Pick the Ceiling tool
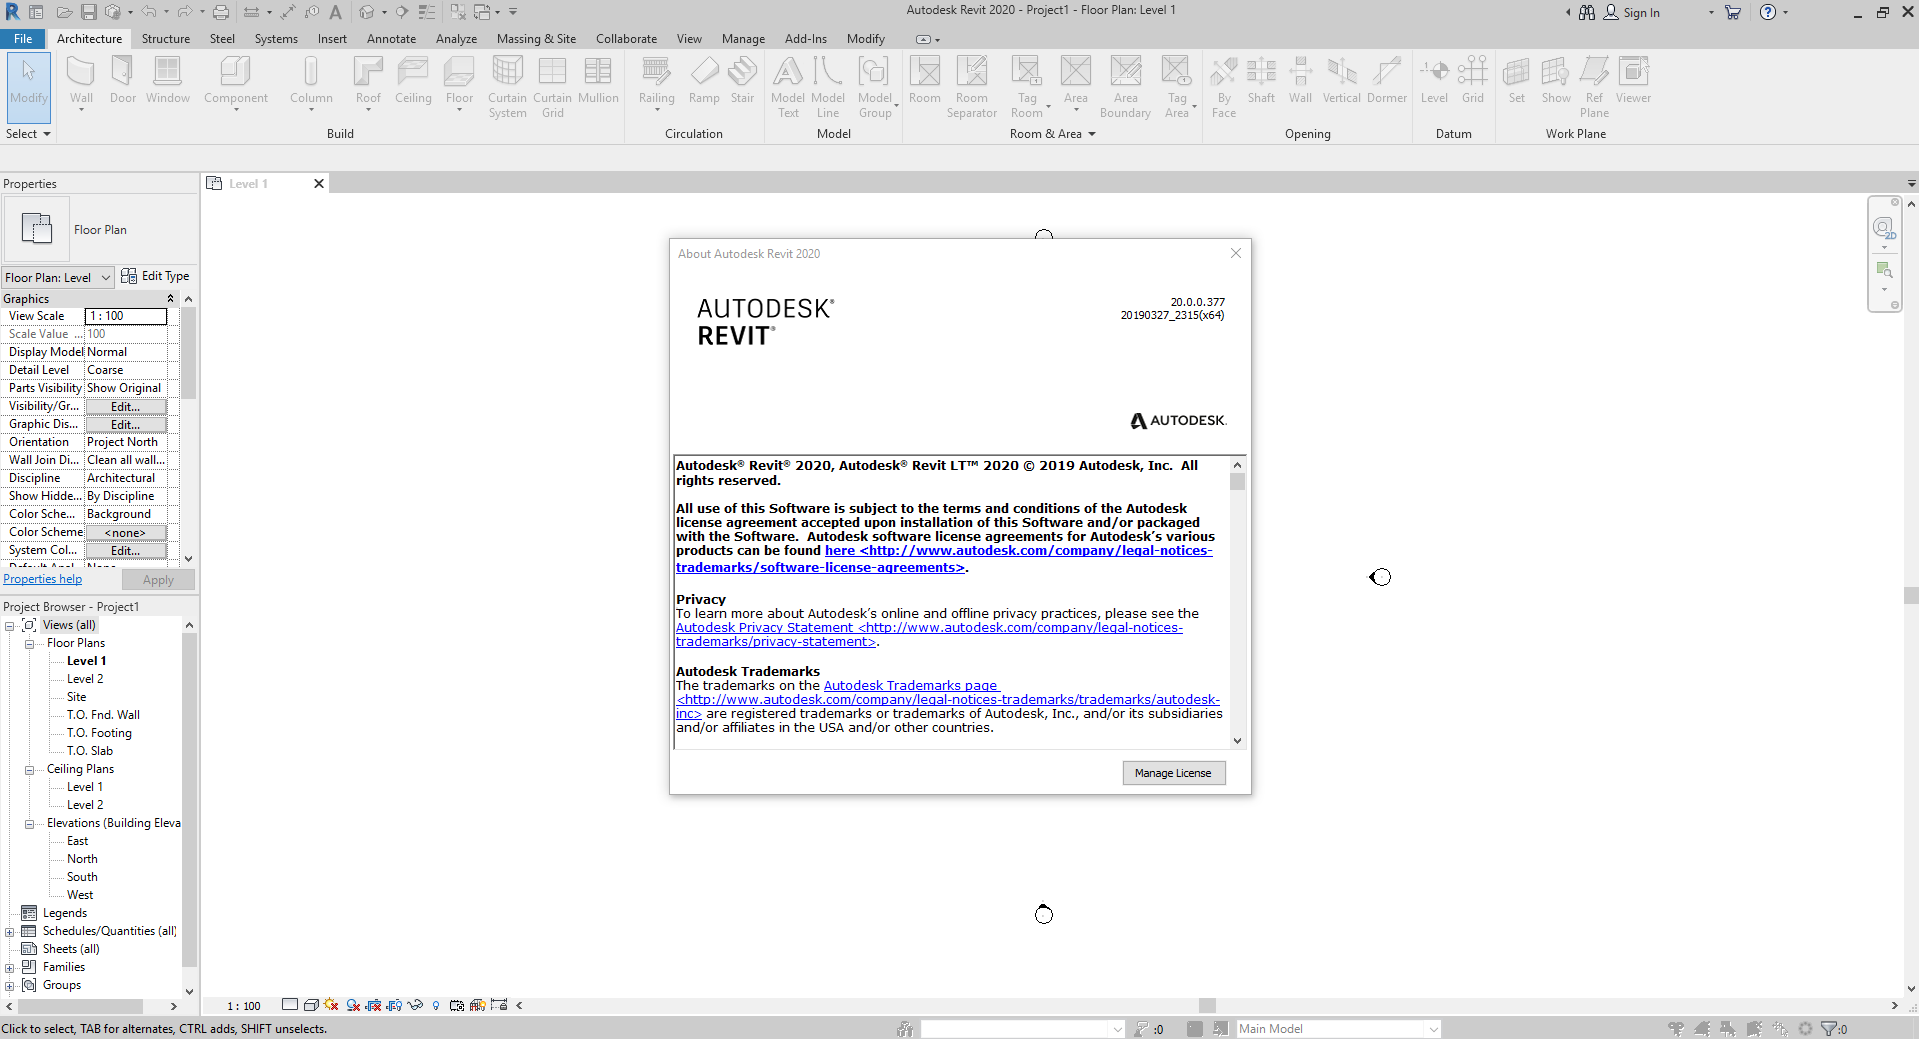This screenshot has height=1039, width=1919. coord(413,80)
